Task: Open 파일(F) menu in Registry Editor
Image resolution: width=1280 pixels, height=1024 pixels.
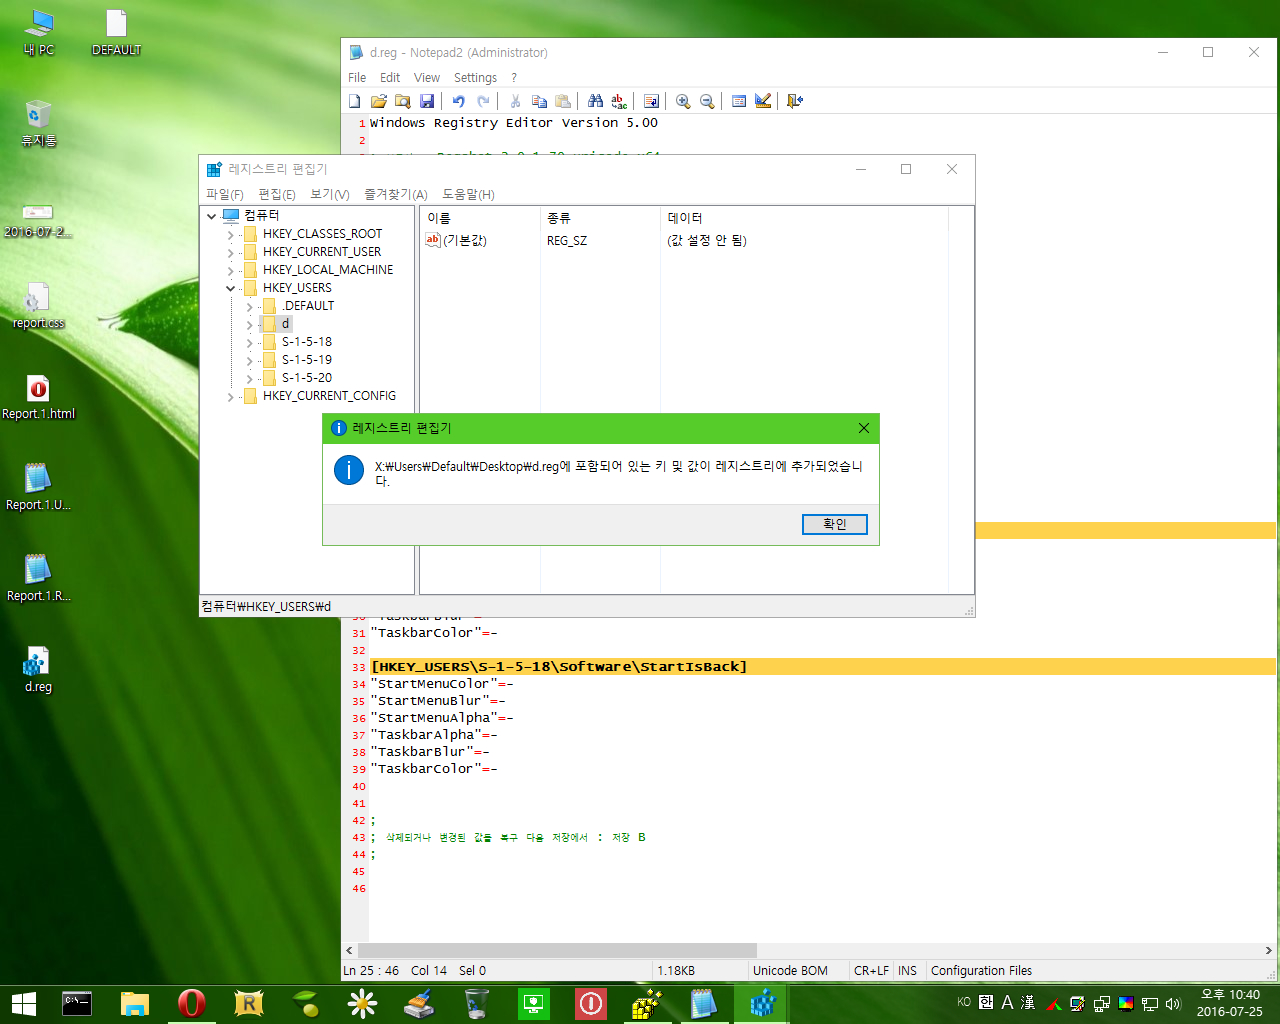Action: (225, 194)
